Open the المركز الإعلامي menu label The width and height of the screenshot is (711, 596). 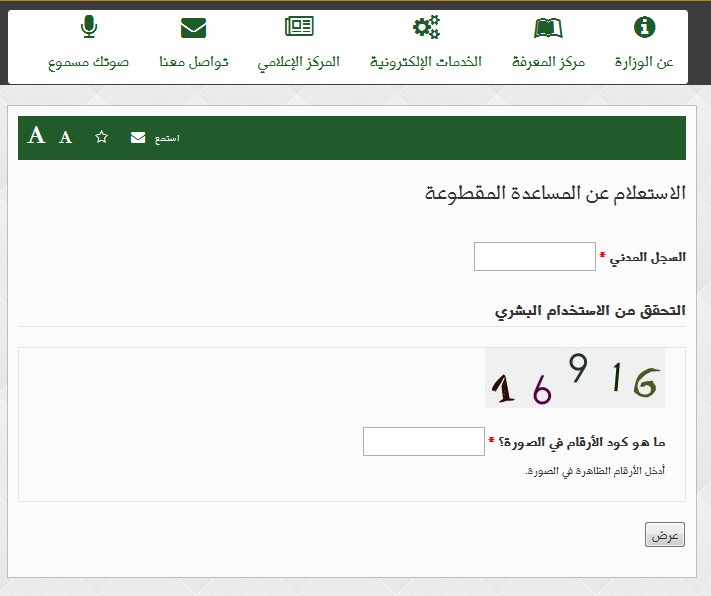[298, 63]
